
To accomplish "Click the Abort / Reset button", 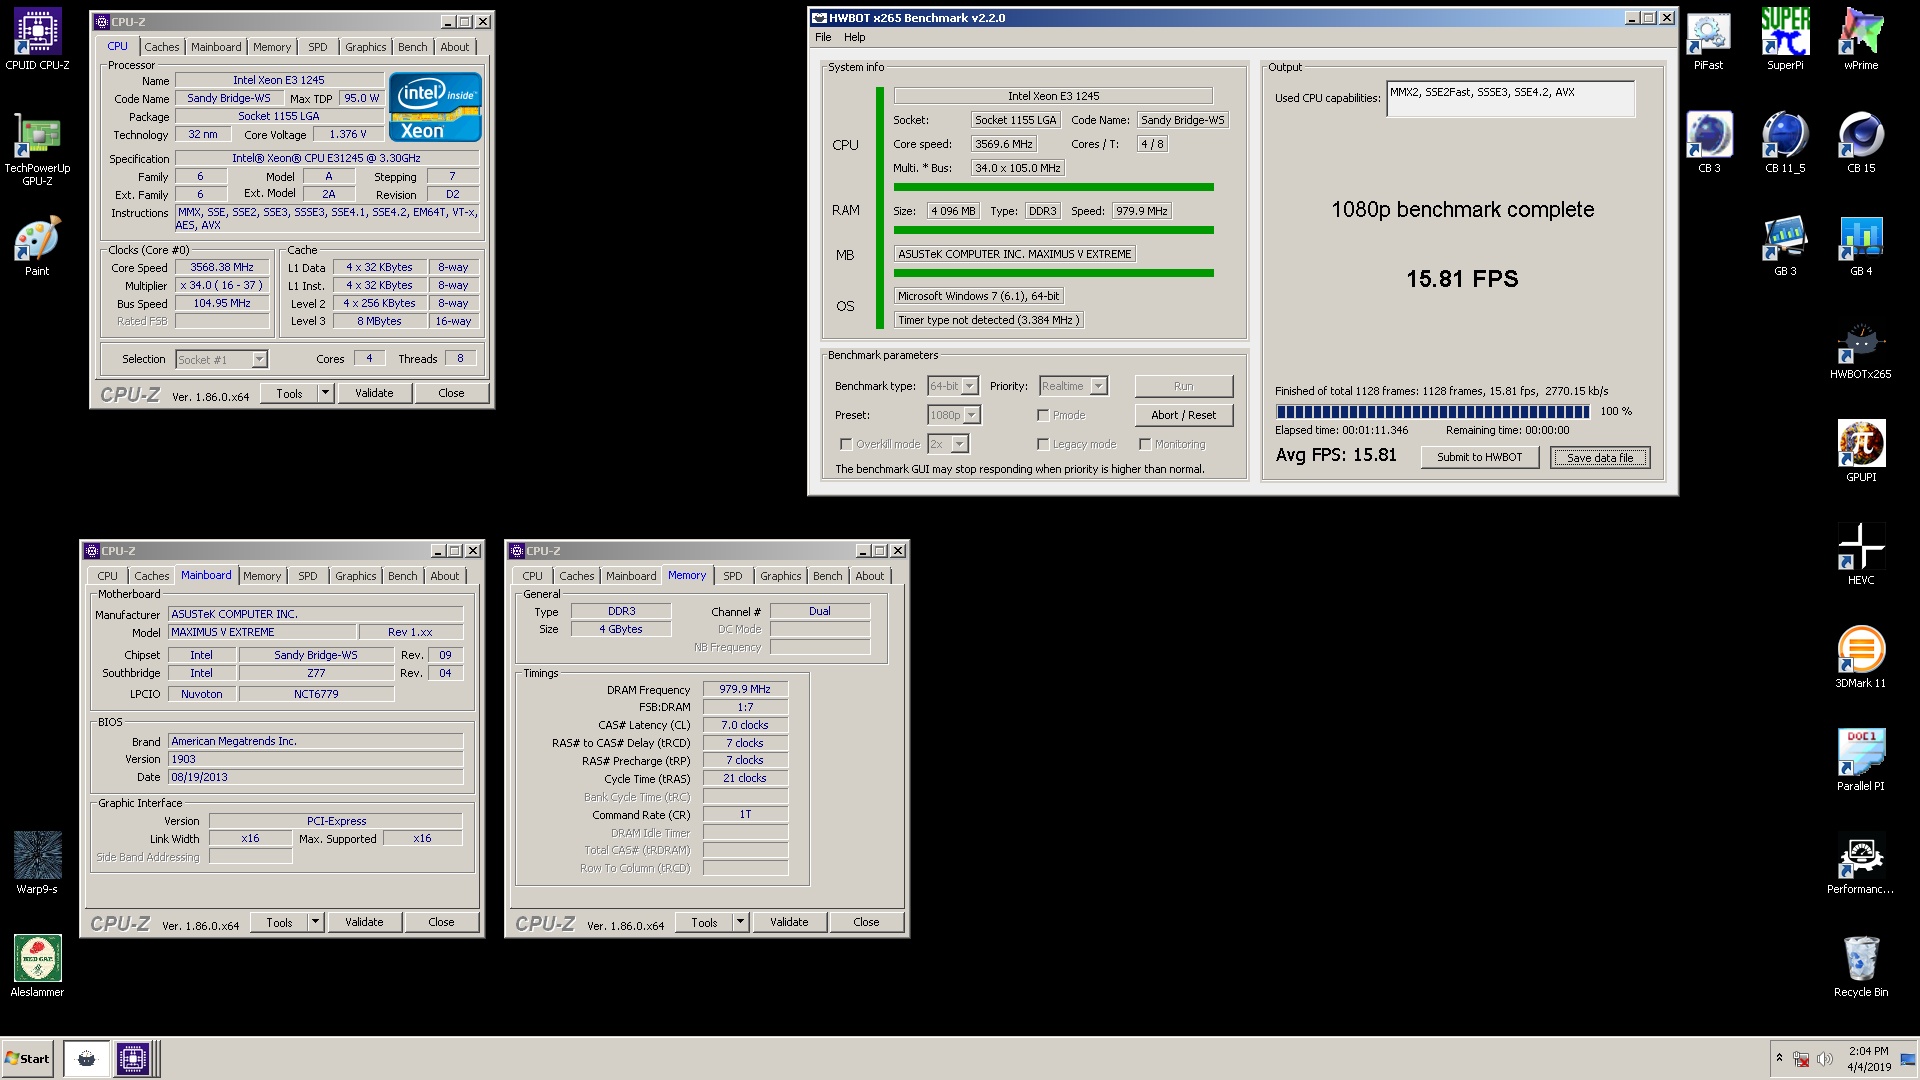I will (x=1184, y=415).
